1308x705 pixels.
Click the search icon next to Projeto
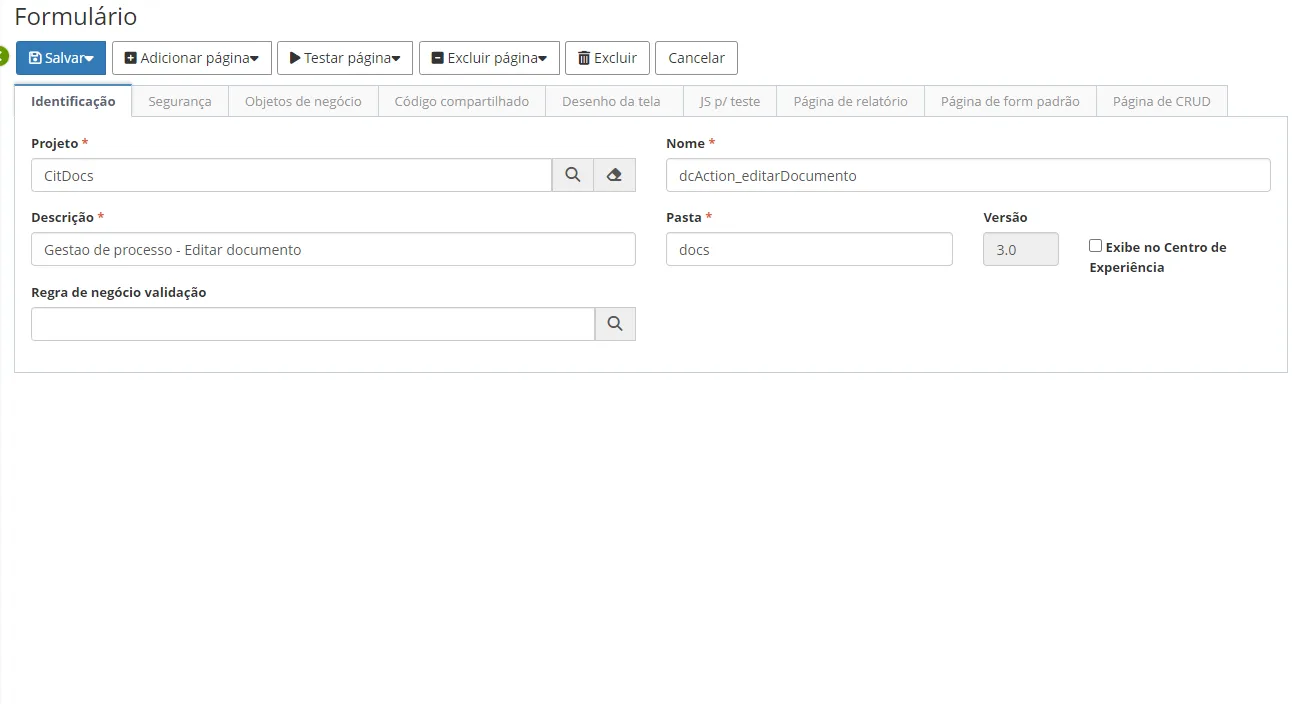point(573,175)
